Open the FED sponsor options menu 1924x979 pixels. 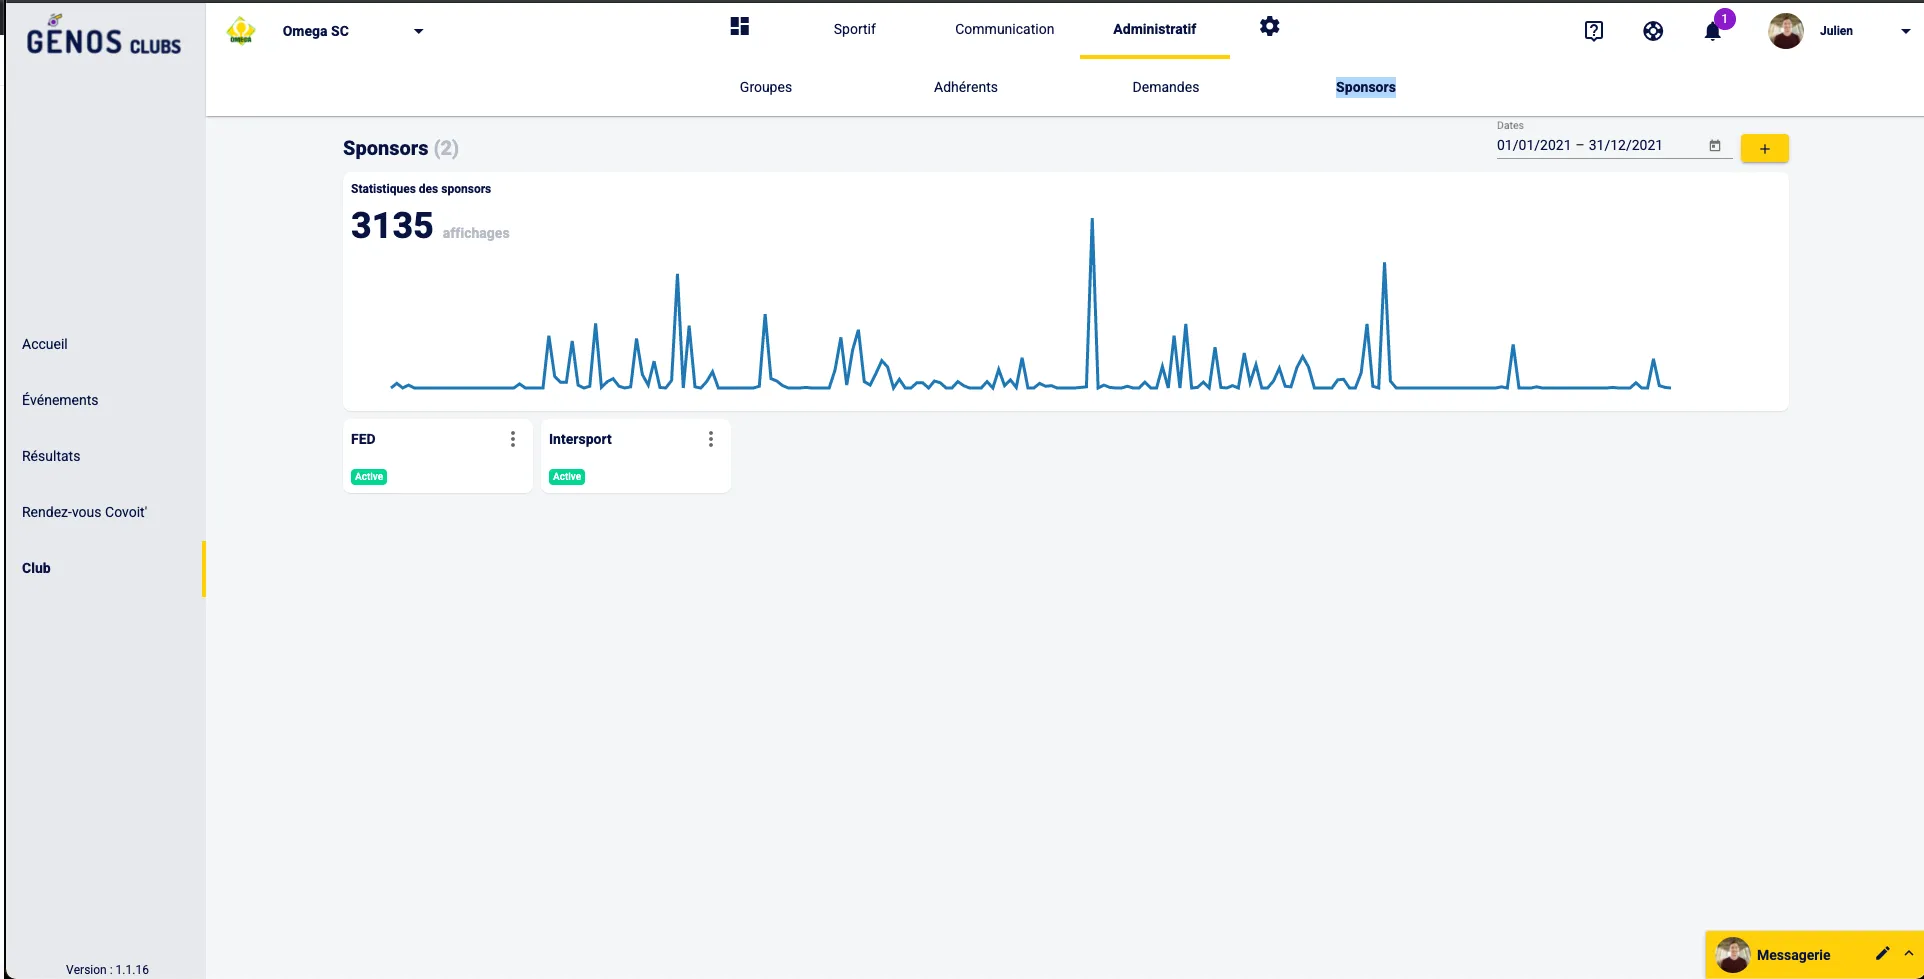tap(513, 439)
